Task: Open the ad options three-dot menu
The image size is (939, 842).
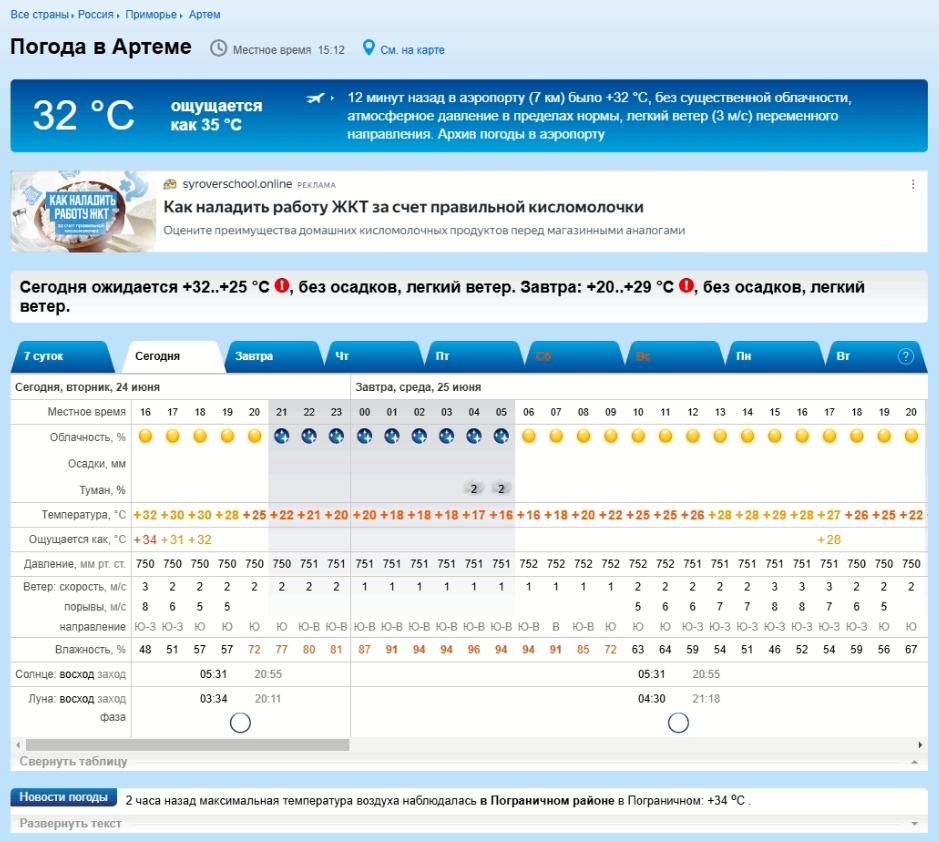Action: pyautogui.click(x=913, y=184)
